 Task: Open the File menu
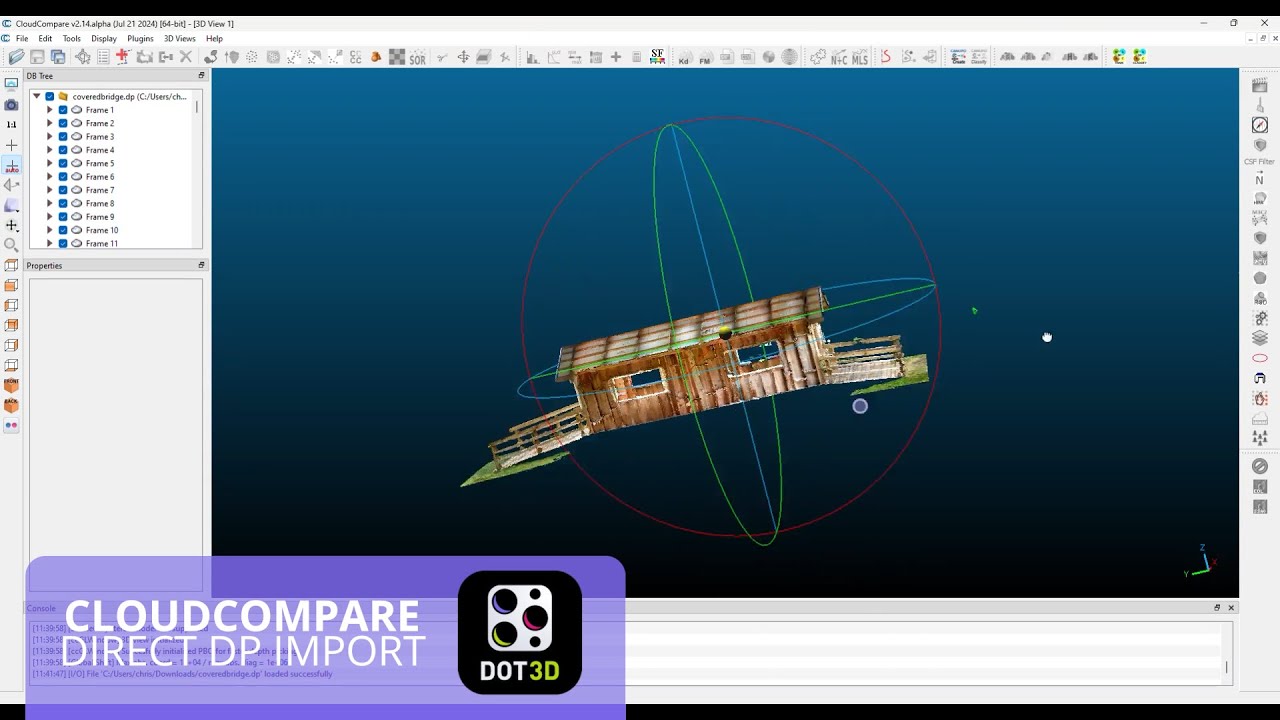(22, 39)
